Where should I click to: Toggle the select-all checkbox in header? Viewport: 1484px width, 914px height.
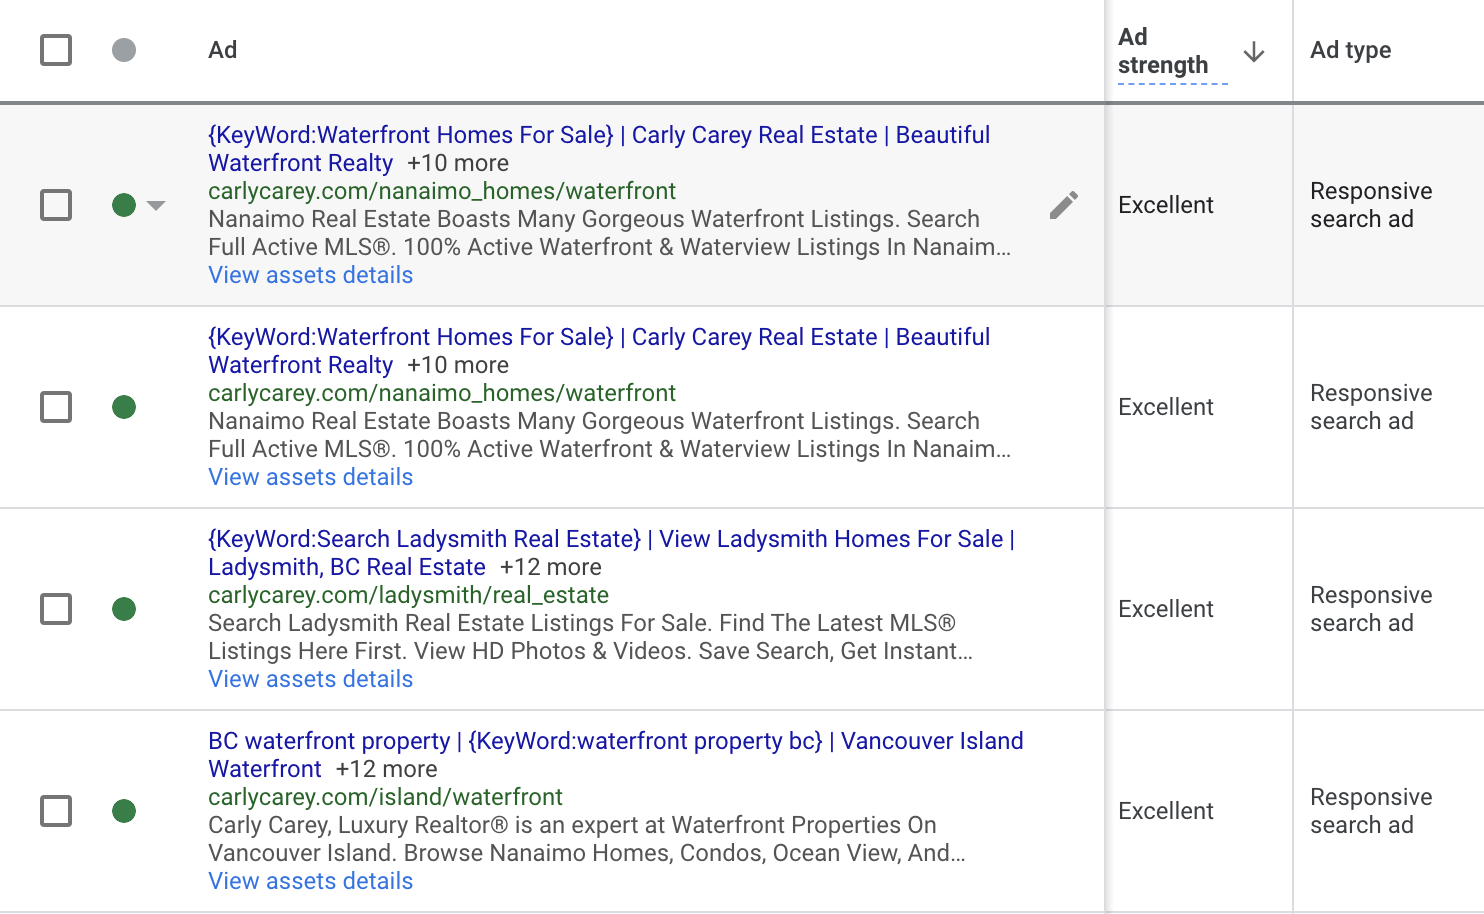pyautogui.click(x=56, y=50)
